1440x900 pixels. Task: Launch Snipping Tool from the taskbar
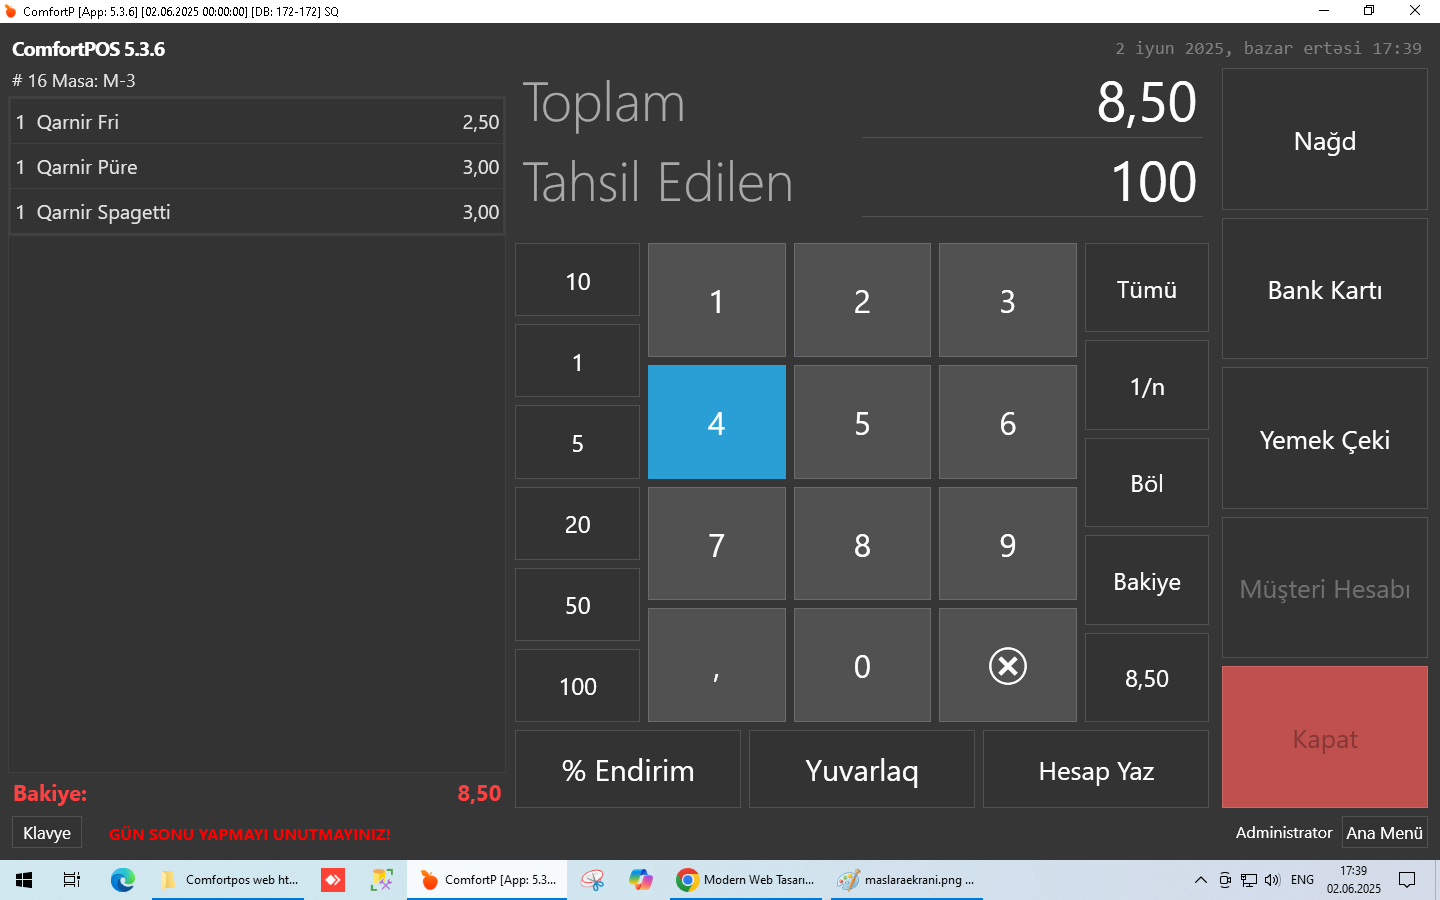[592, 880]
